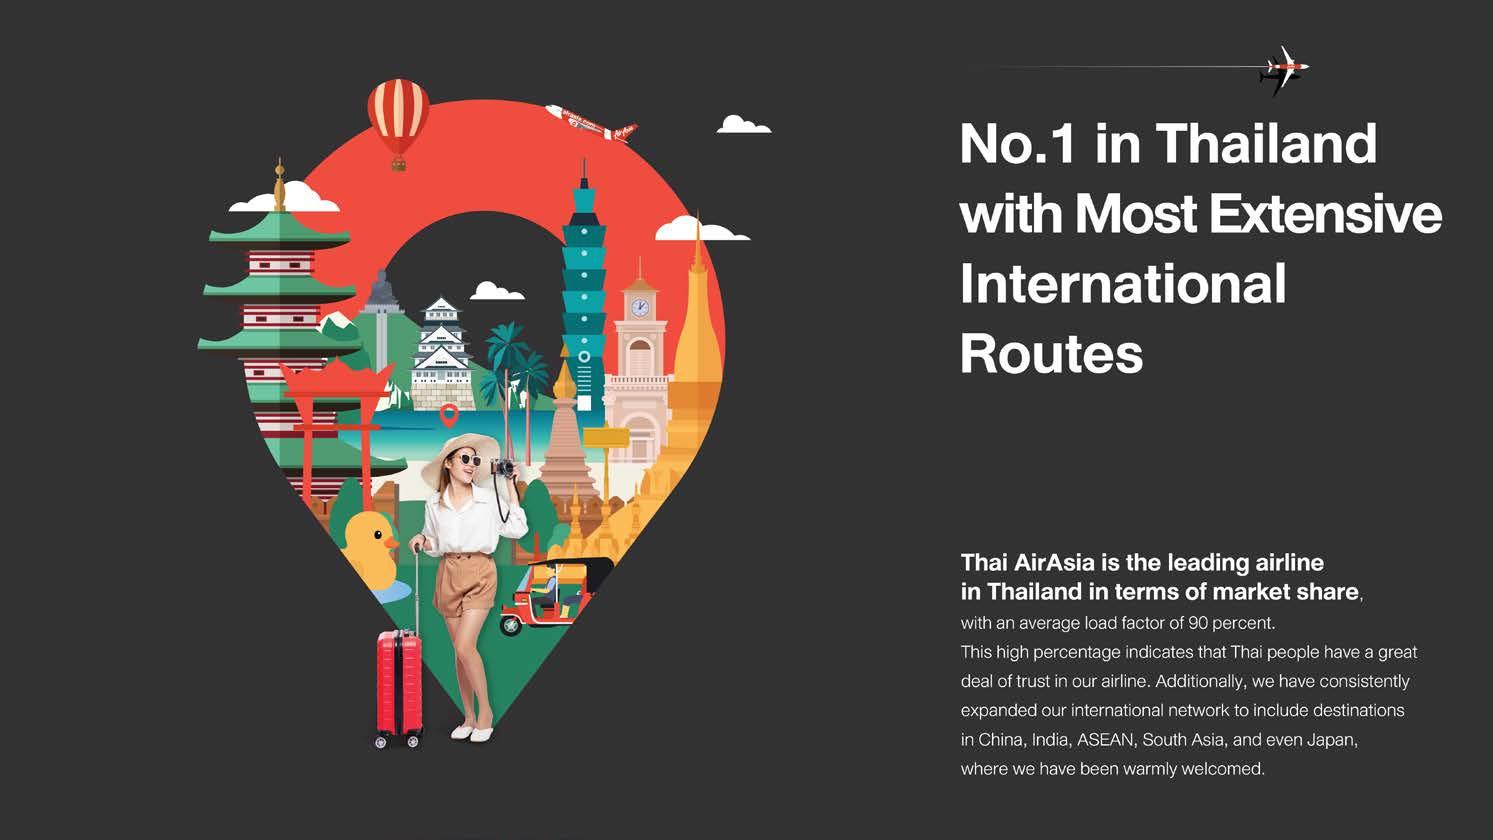Click "Thai AirAsia is the leading airline"

[1142, 562]
